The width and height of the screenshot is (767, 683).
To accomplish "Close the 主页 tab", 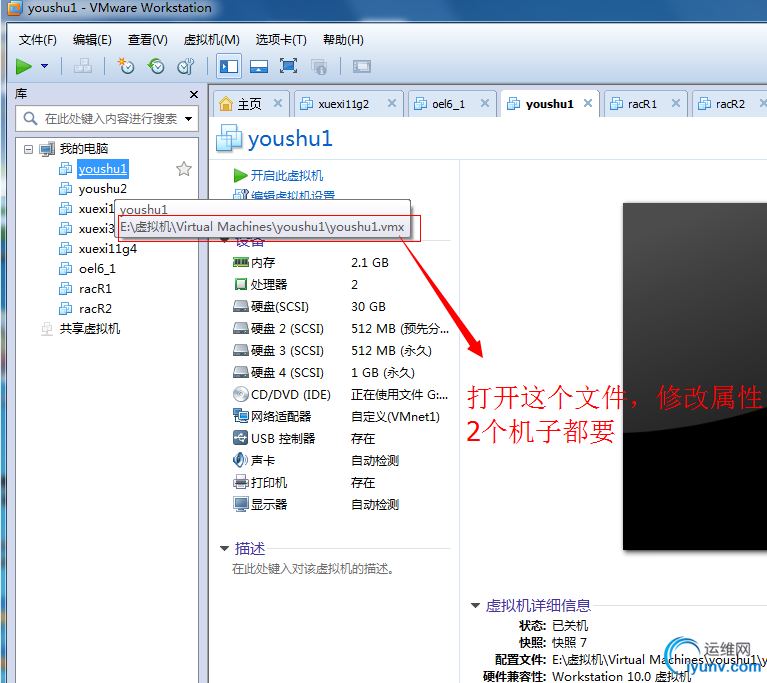I will coord(278,103).
